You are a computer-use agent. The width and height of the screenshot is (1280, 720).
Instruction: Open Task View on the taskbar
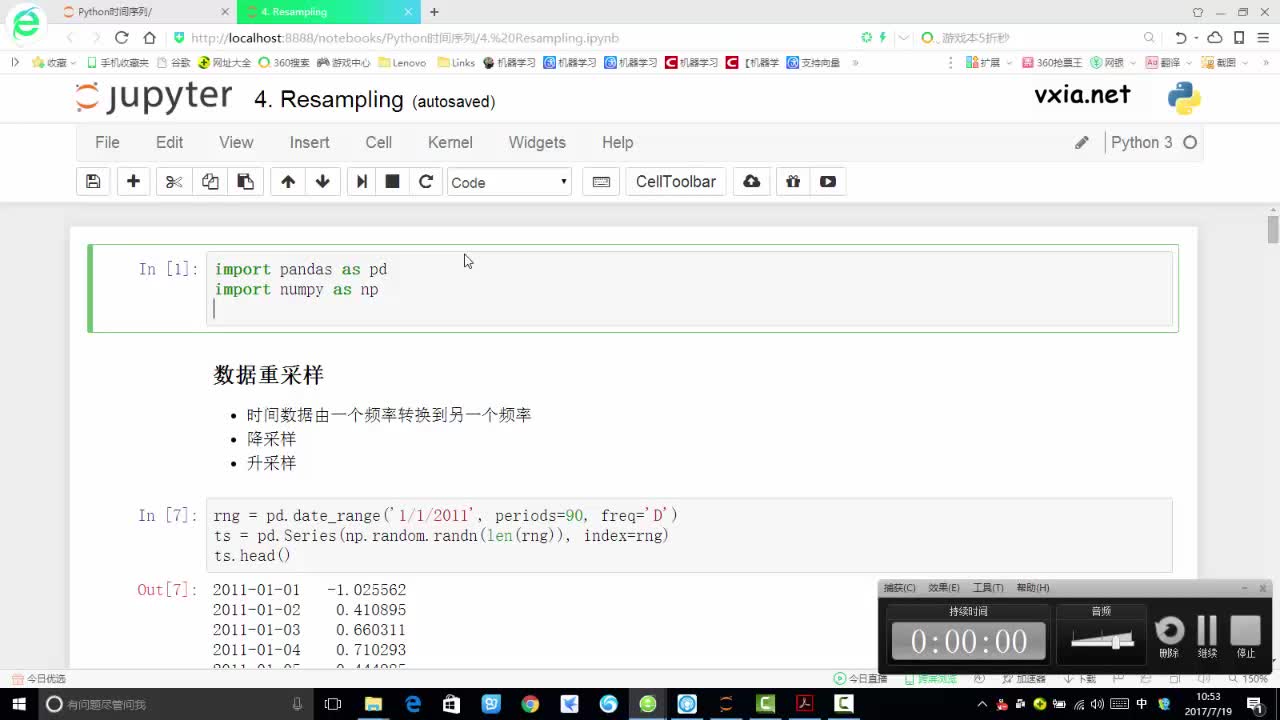(333, 704)
